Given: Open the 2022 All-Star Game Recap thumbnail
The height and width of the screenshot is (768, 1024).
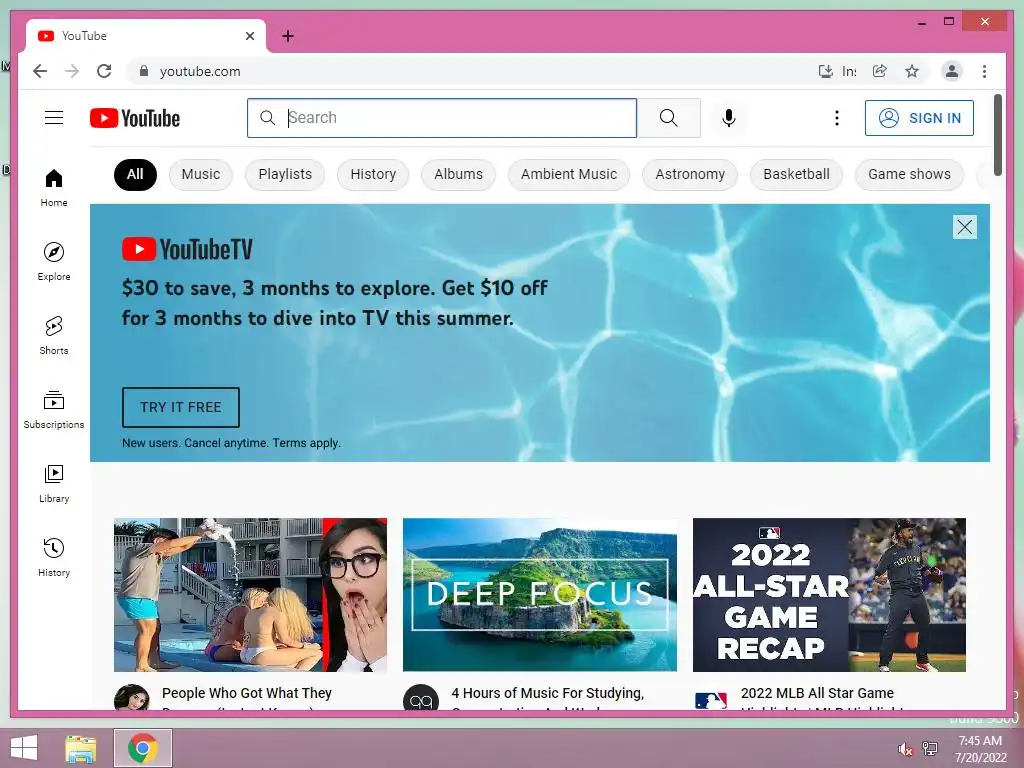Looking at the screenshot, I should [x=829, y=595].
